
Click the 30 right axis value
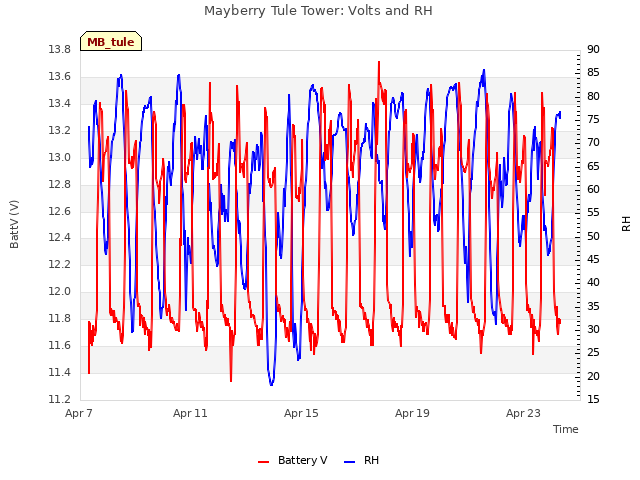pos(593,329)
